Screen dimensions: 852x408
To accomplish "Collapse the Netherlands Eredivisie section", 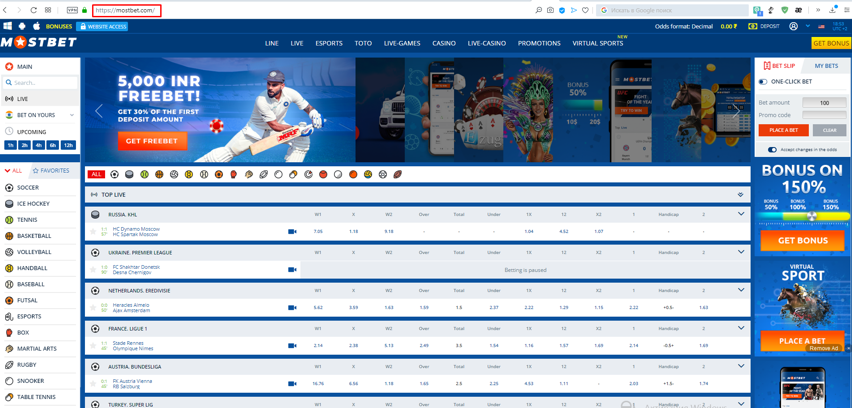I will (741, 290).
